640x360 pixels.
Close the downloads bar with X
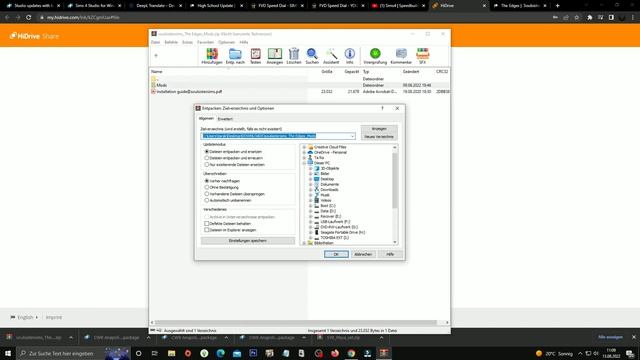[x=633, y=337]
